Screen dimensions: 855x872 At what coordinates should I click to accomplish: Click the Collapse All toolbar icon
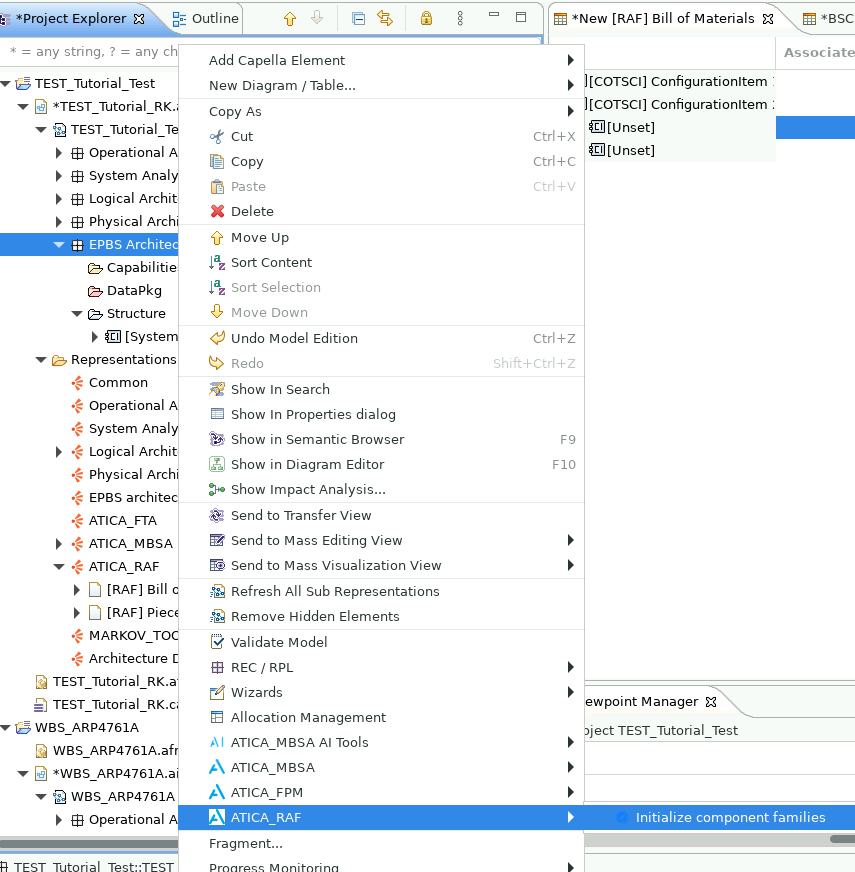tap(359, 18)
